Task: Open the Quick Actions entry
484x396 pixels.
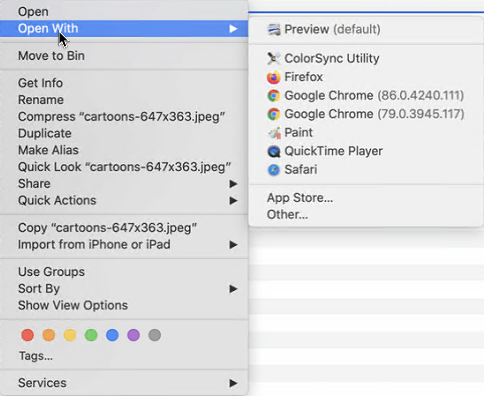Action: [x=124, y=201]
